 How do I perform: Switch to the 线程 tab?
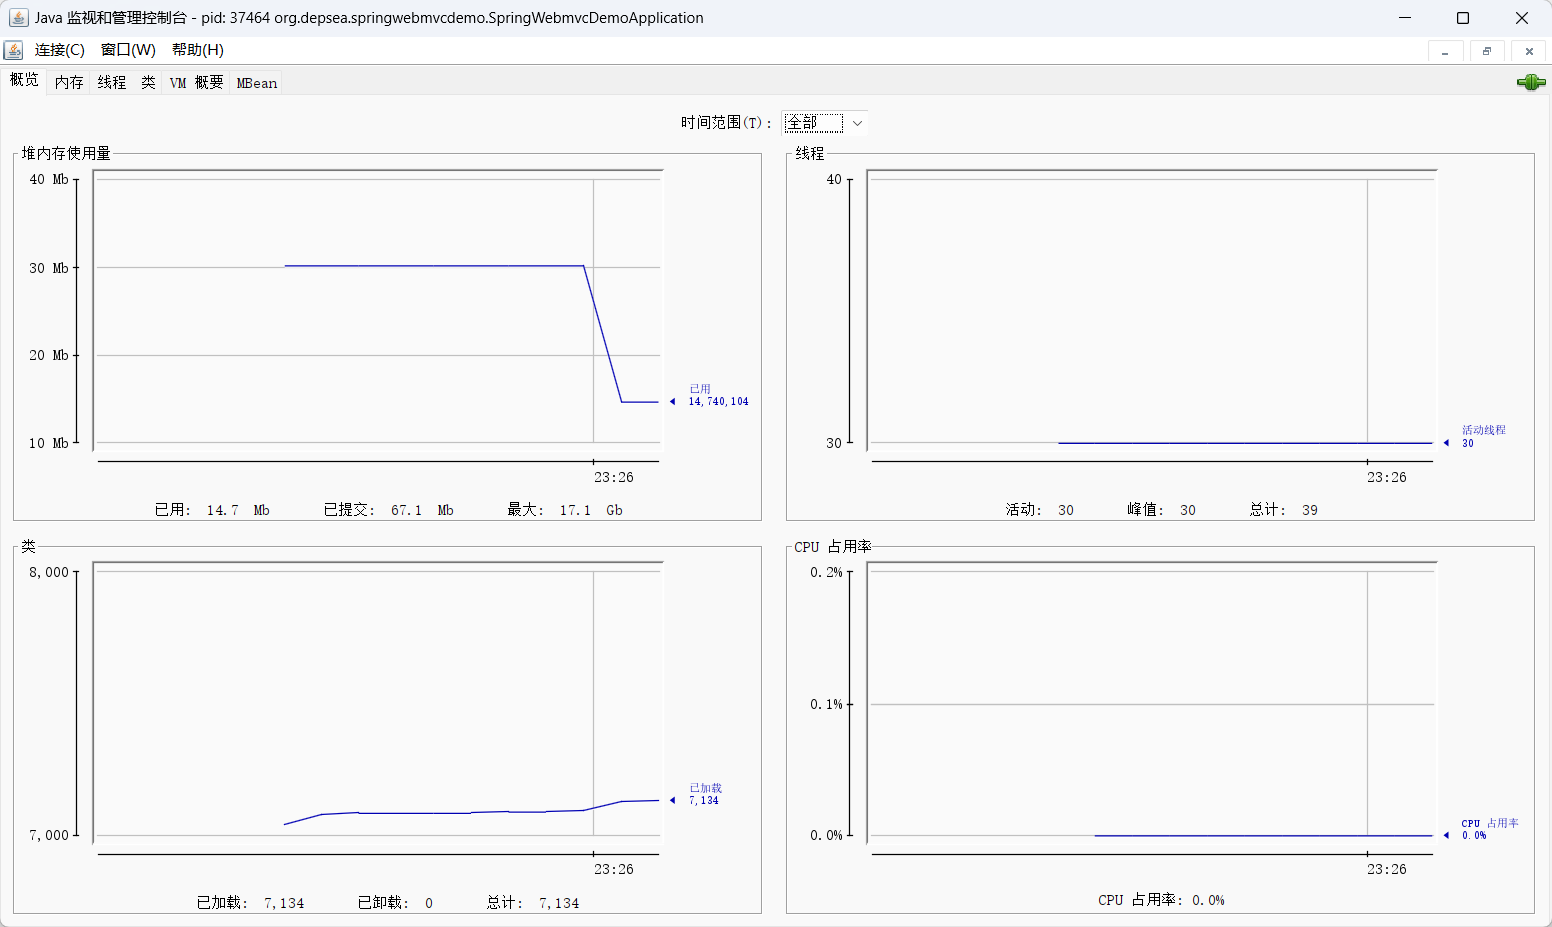coord(112,83)
